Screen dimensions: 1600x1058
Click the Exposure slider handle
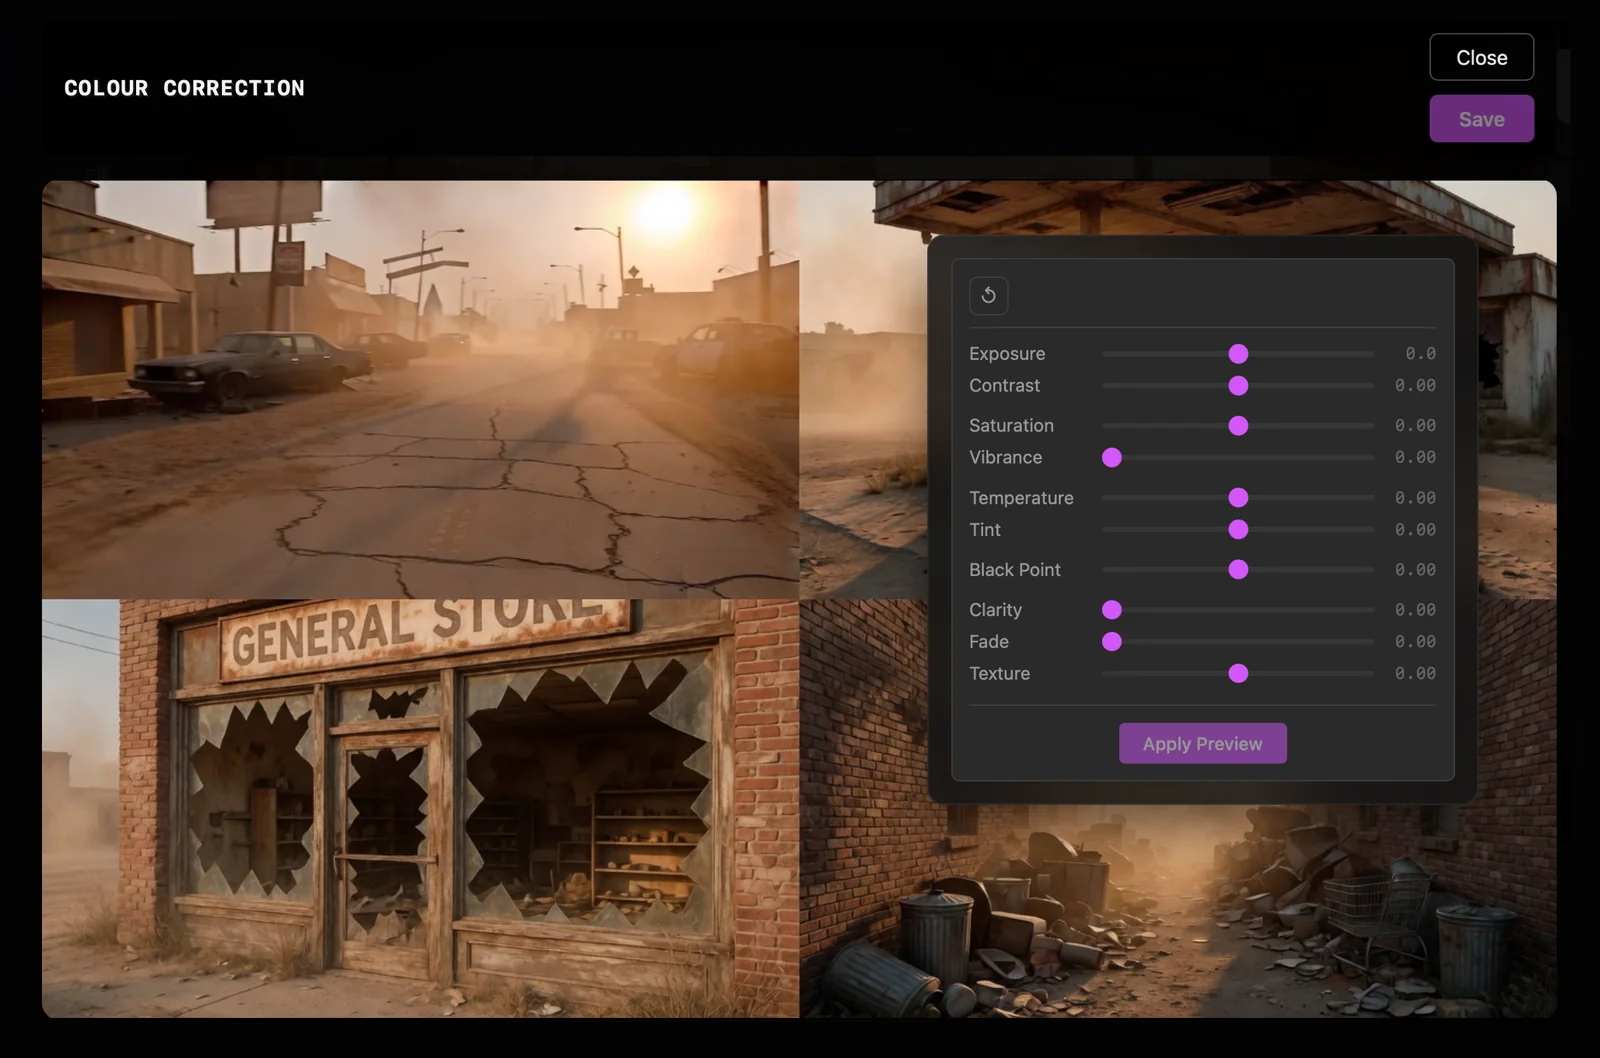[x=1238, y=354]
